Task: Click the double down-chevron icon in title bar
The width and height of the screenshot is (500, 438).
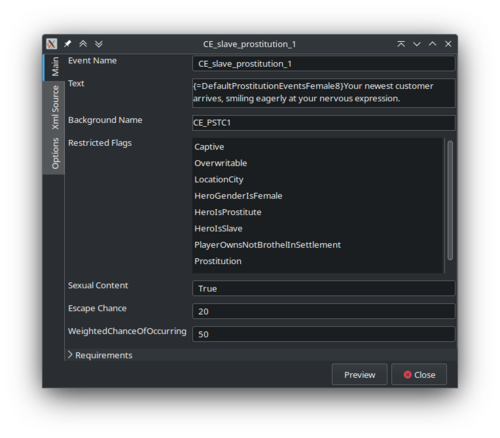Action: [99, 44]
